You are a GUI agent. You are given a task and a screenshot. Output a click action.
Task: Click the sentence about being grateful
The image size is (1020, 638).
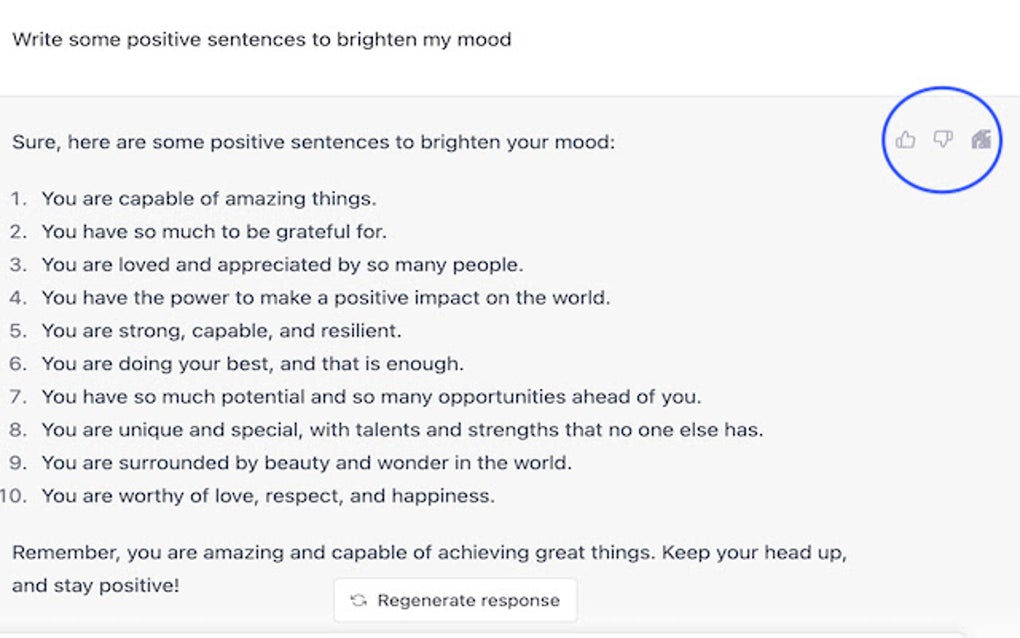pyautogui.click(x=214, y=232)
